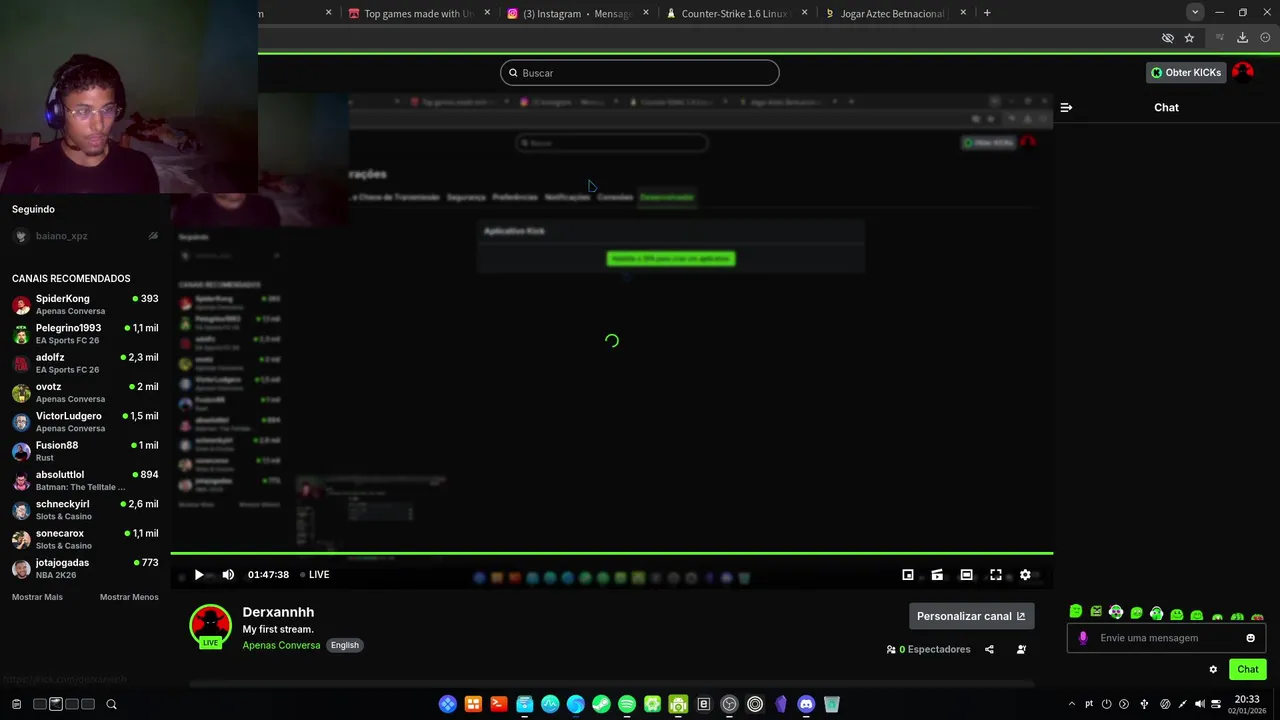Open OBS Studio from the taskbar
This screenshot has width=1280, height=720.
click(729, 704)
